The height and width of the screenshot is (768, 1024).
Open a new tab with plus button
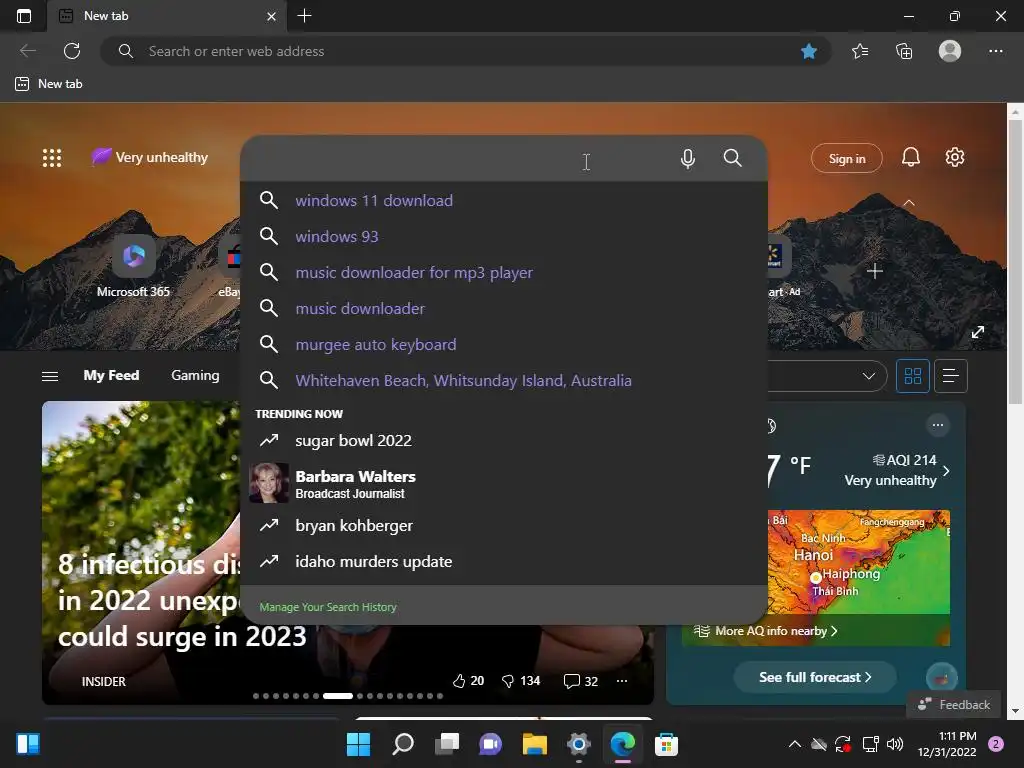304,16
